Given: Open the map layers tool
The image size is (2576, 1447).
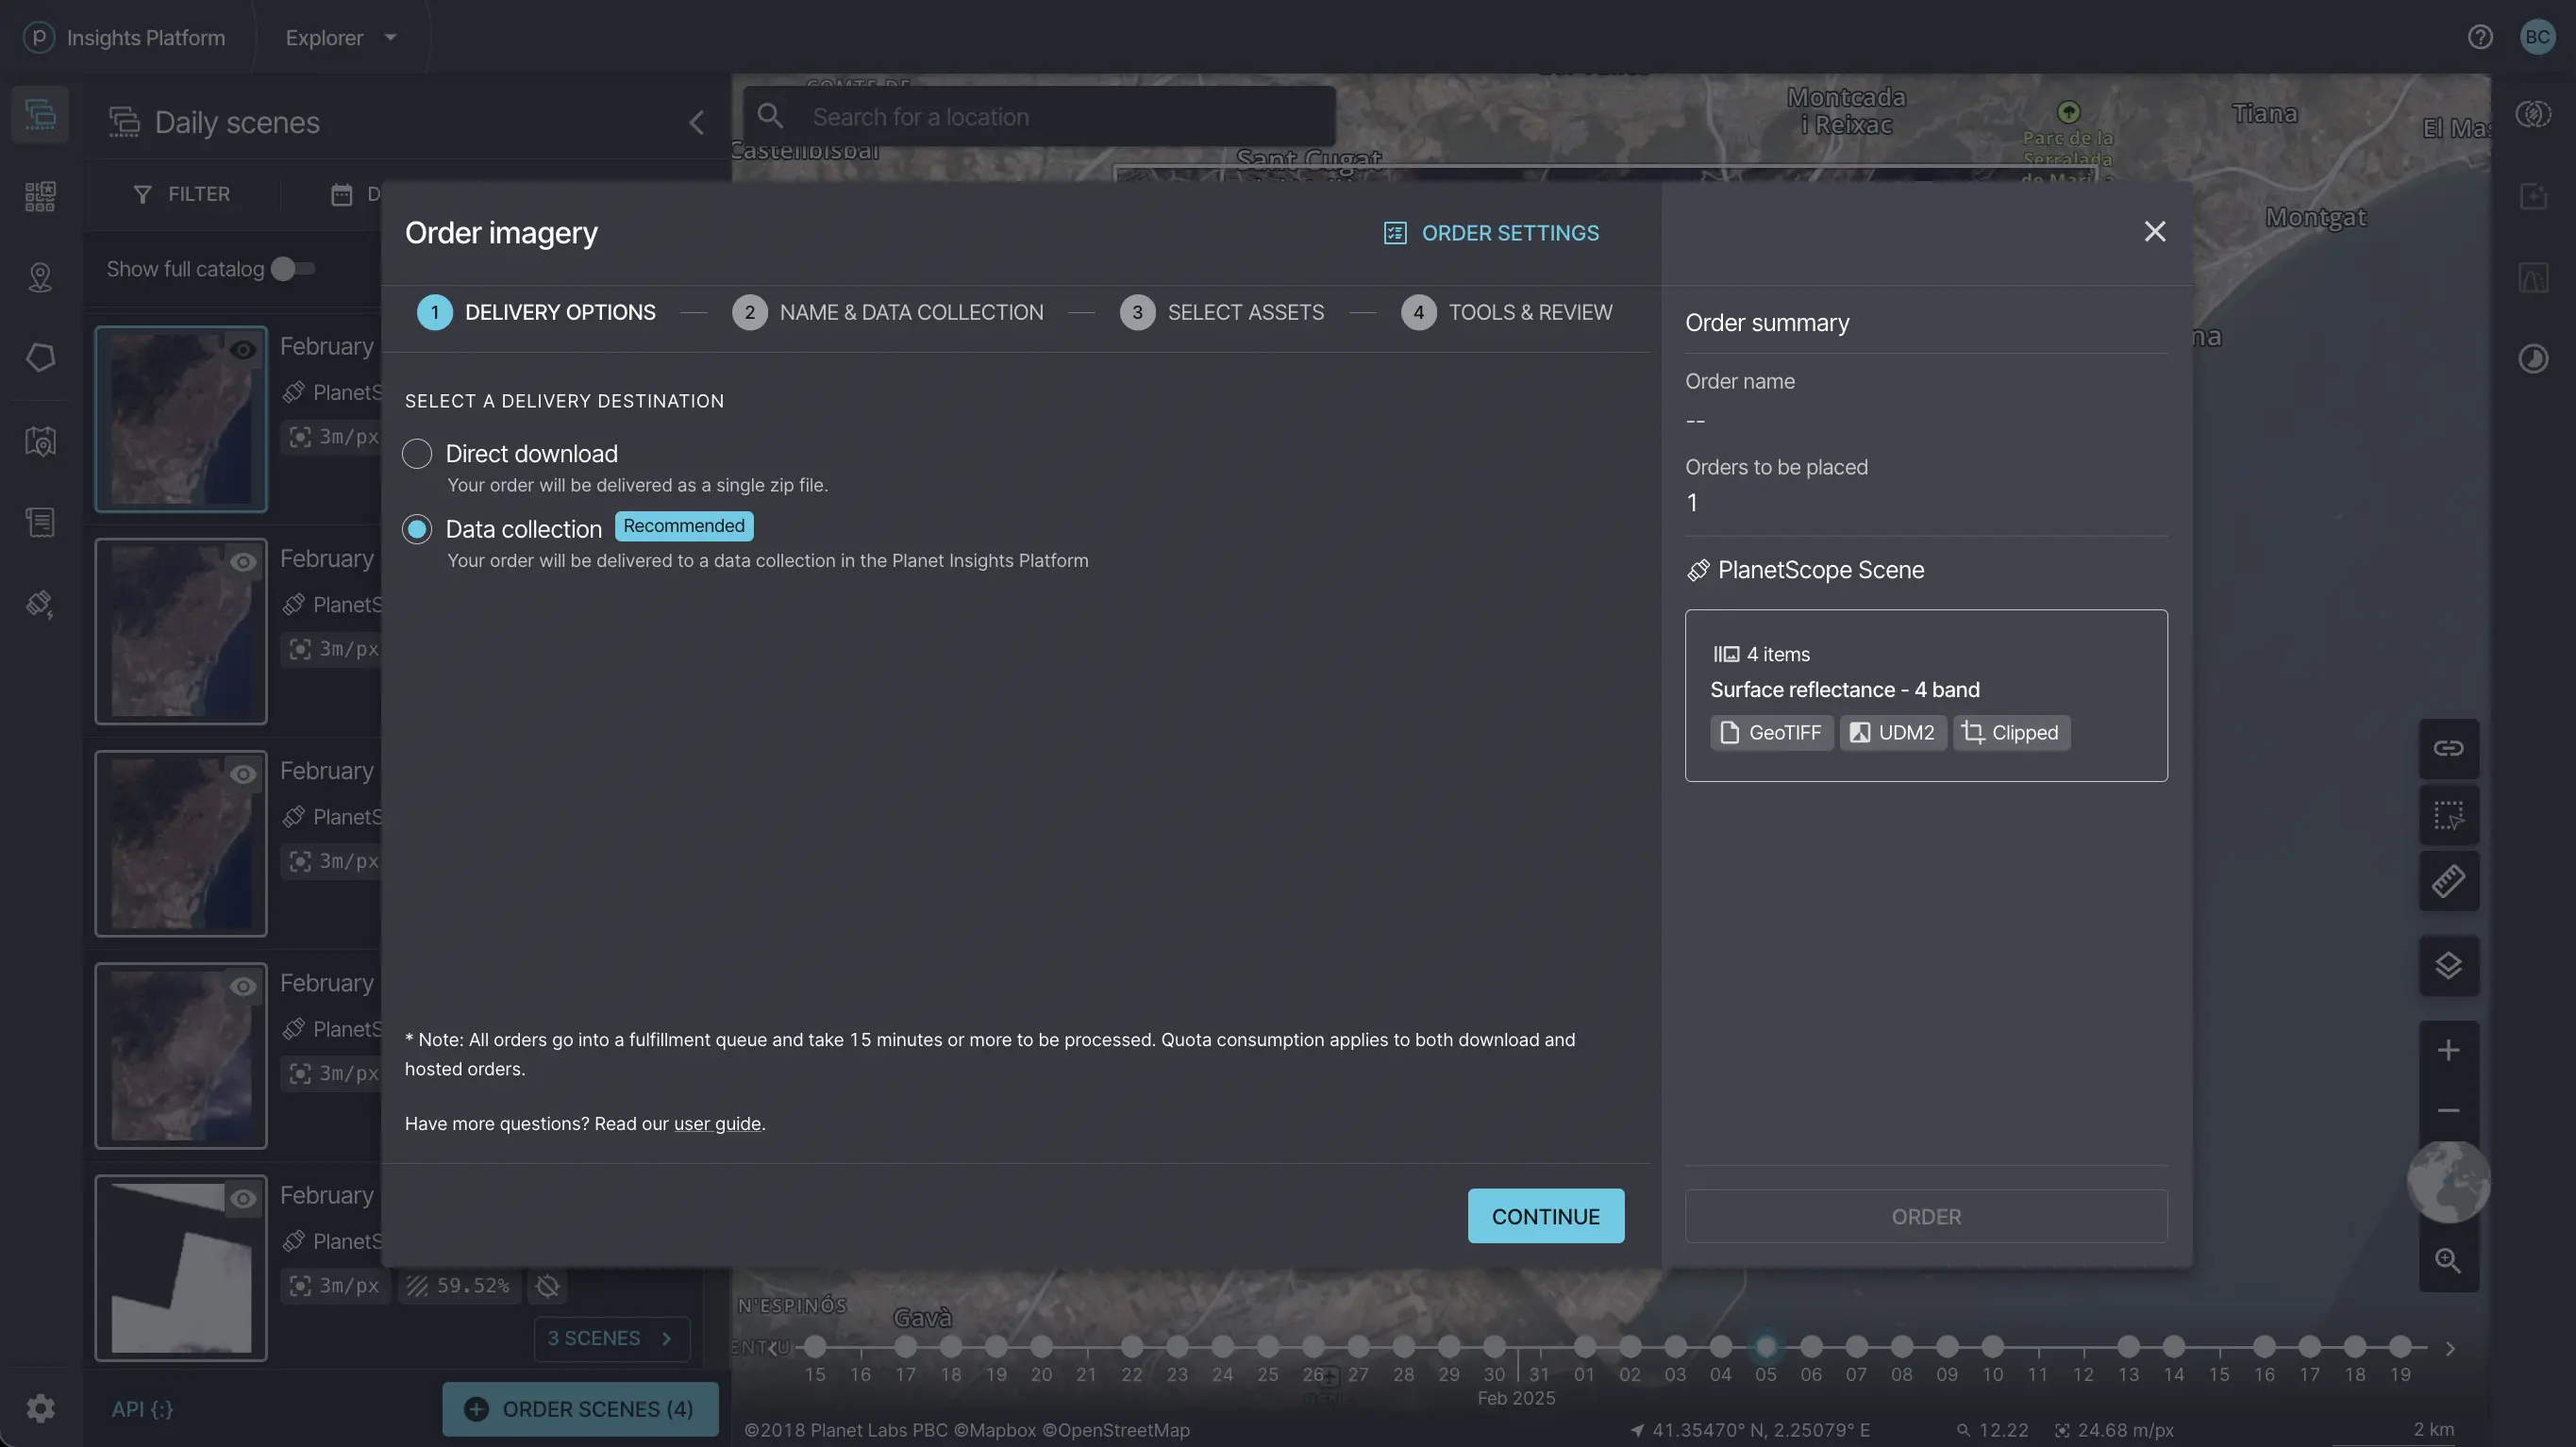Looking at the screenshot, I should [x=2448, y=966].
